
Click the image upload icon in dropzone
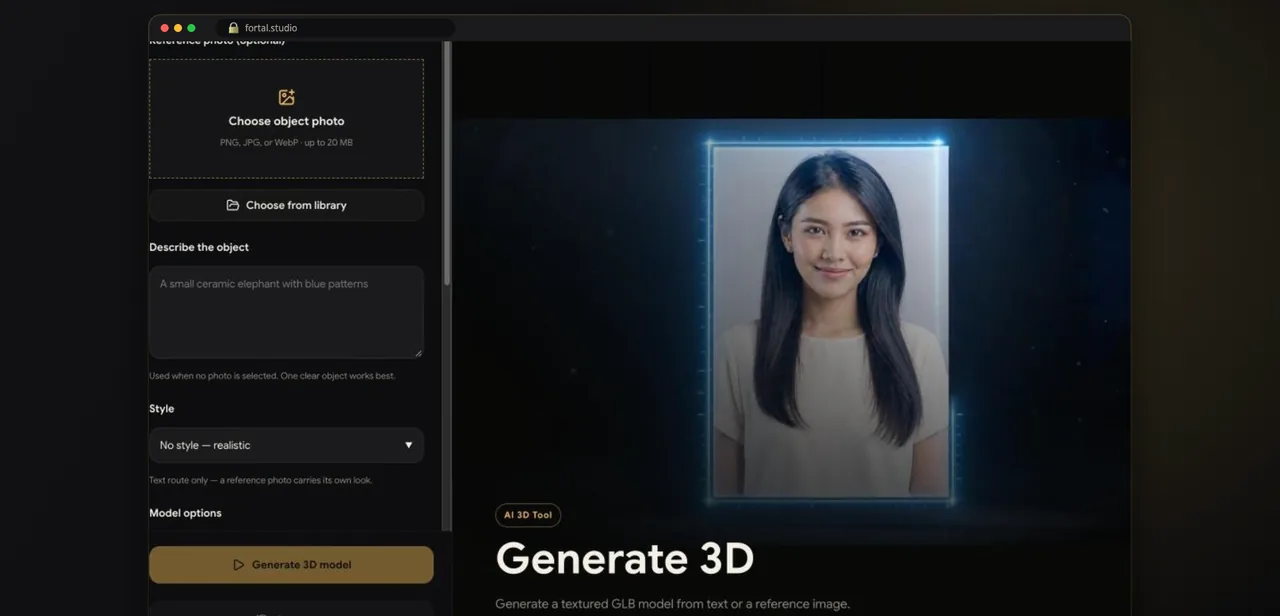tap(286, 97)
